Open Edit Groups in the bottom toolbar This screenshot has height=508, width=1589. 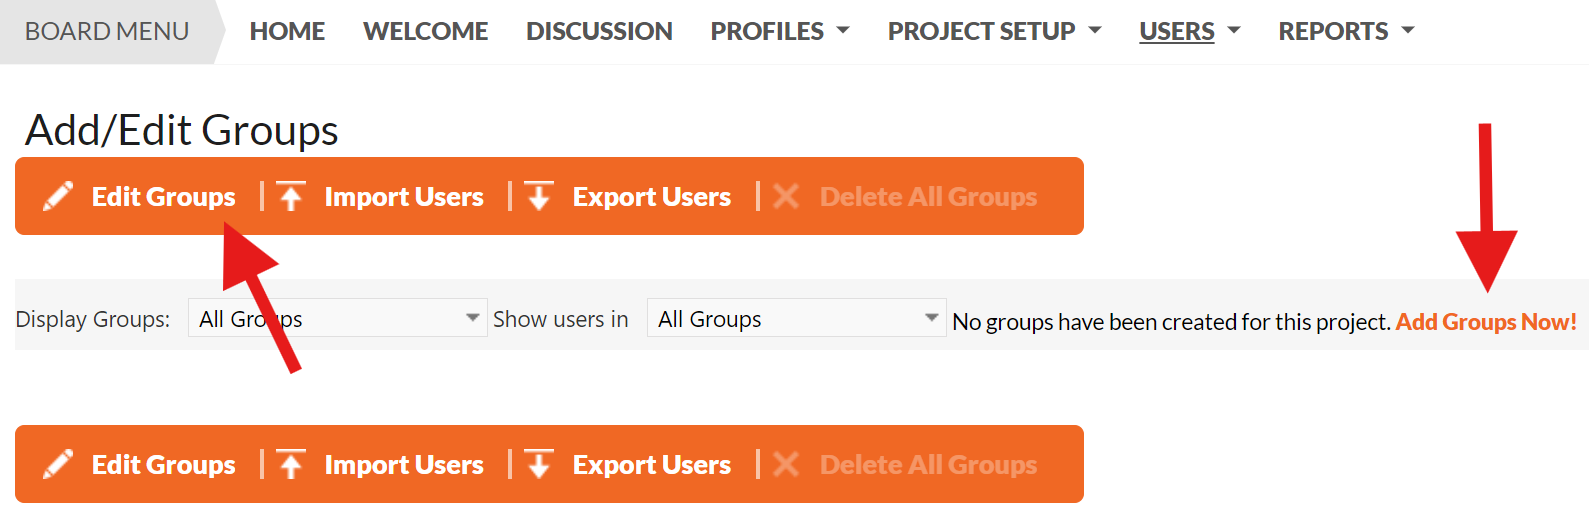coord(164,465)
